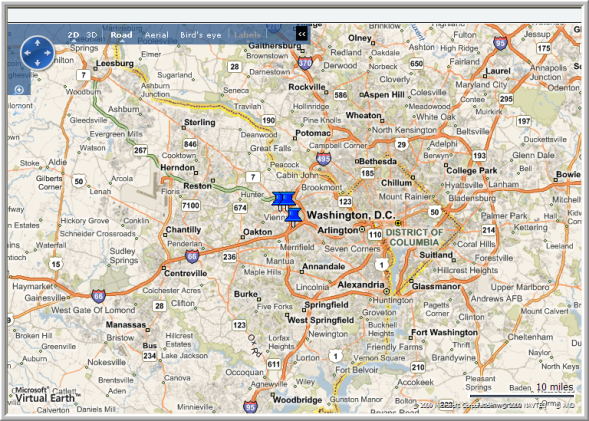Click the Washington, D.C. map label
The width and height of the screenshot is (589, 421).
point(351,215)
